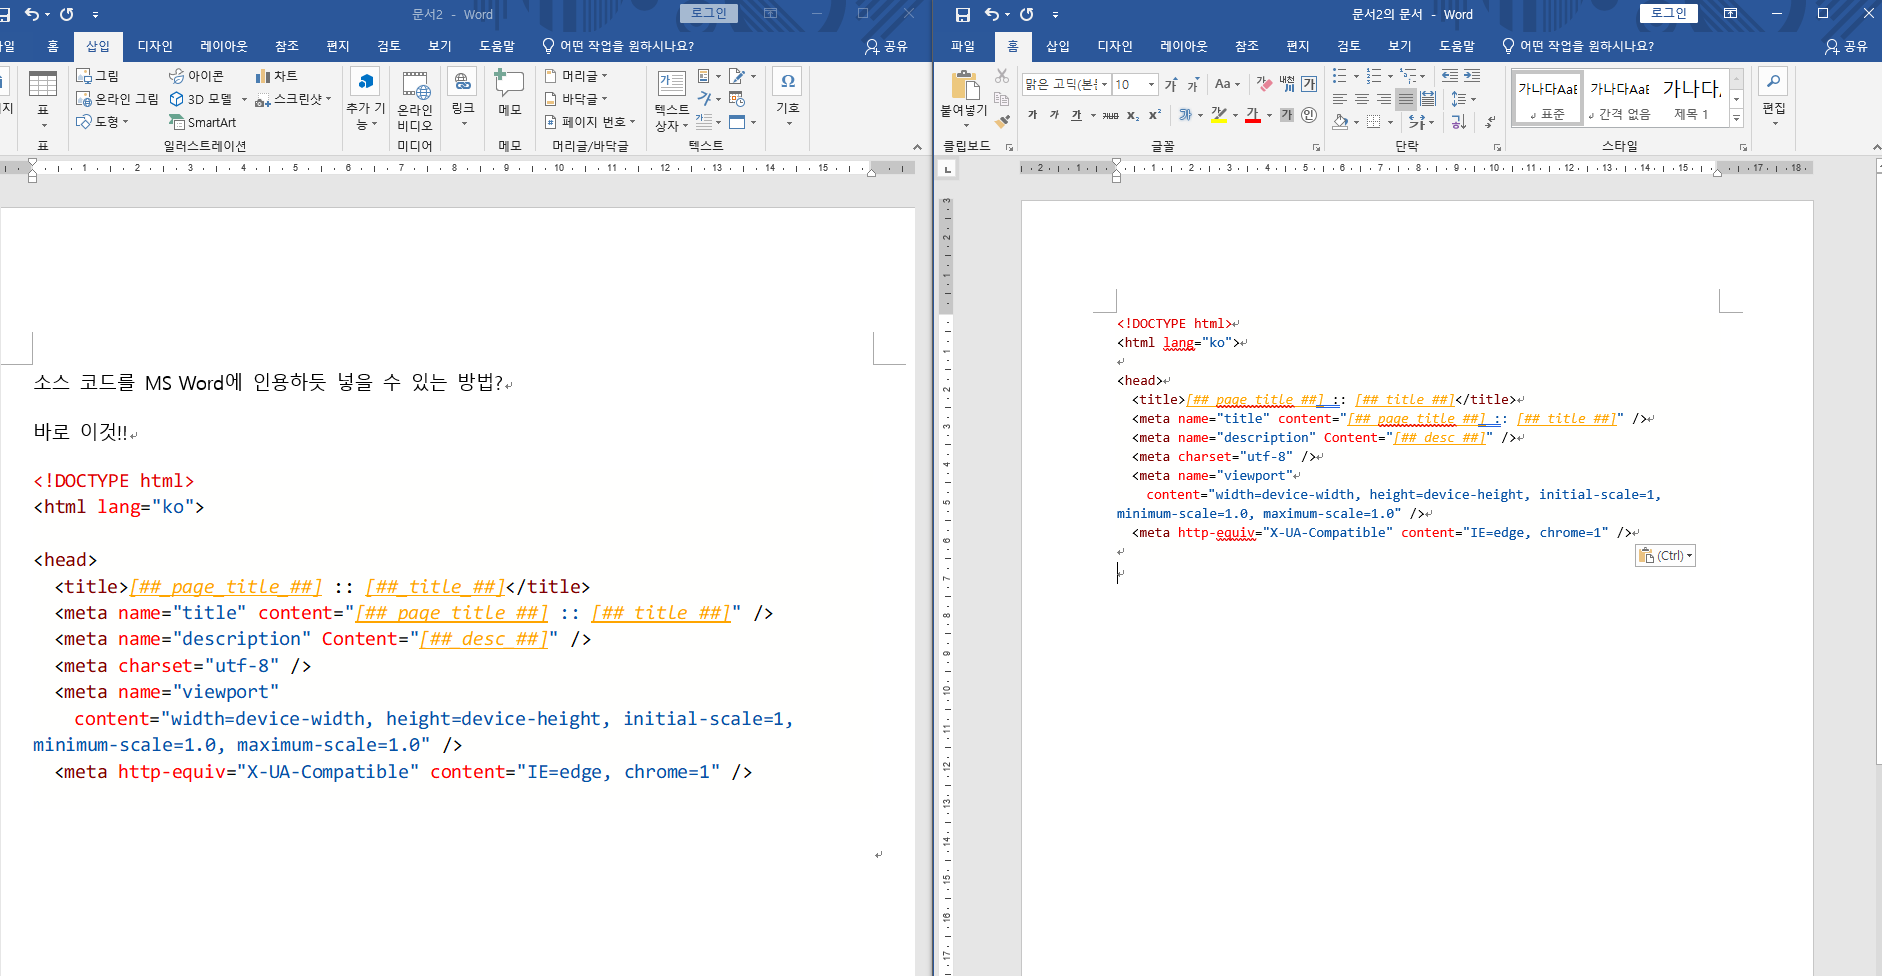
Task: Insert picture with 그림 icon
Action: click(x=98, y=76)
